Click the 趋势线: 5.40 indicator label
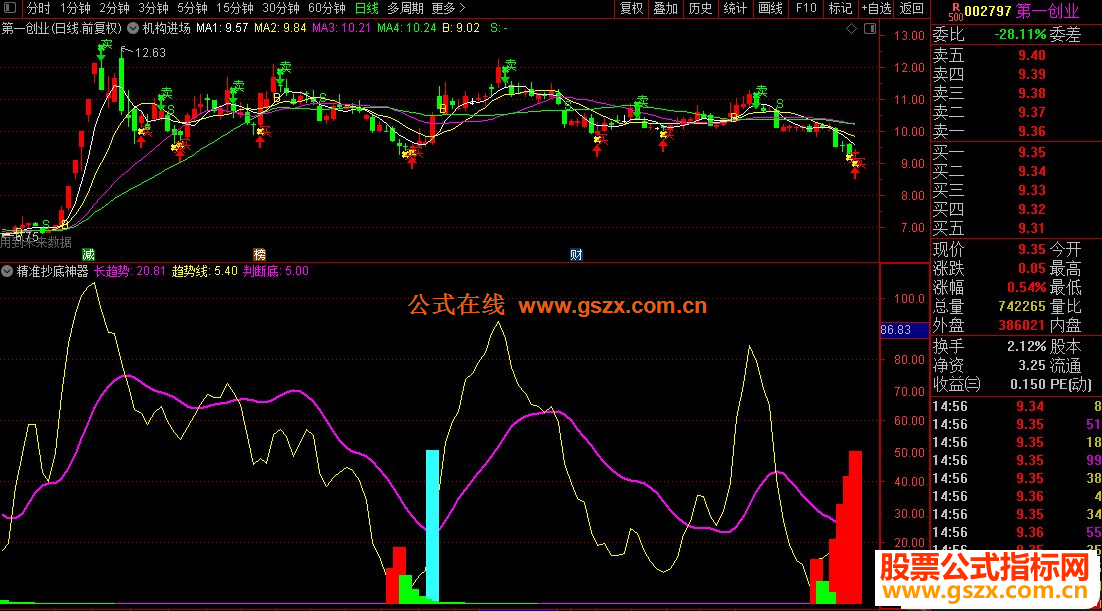The height and width of the screenshot is (611, 1102). pyautogui.click(x=205, y=271)
